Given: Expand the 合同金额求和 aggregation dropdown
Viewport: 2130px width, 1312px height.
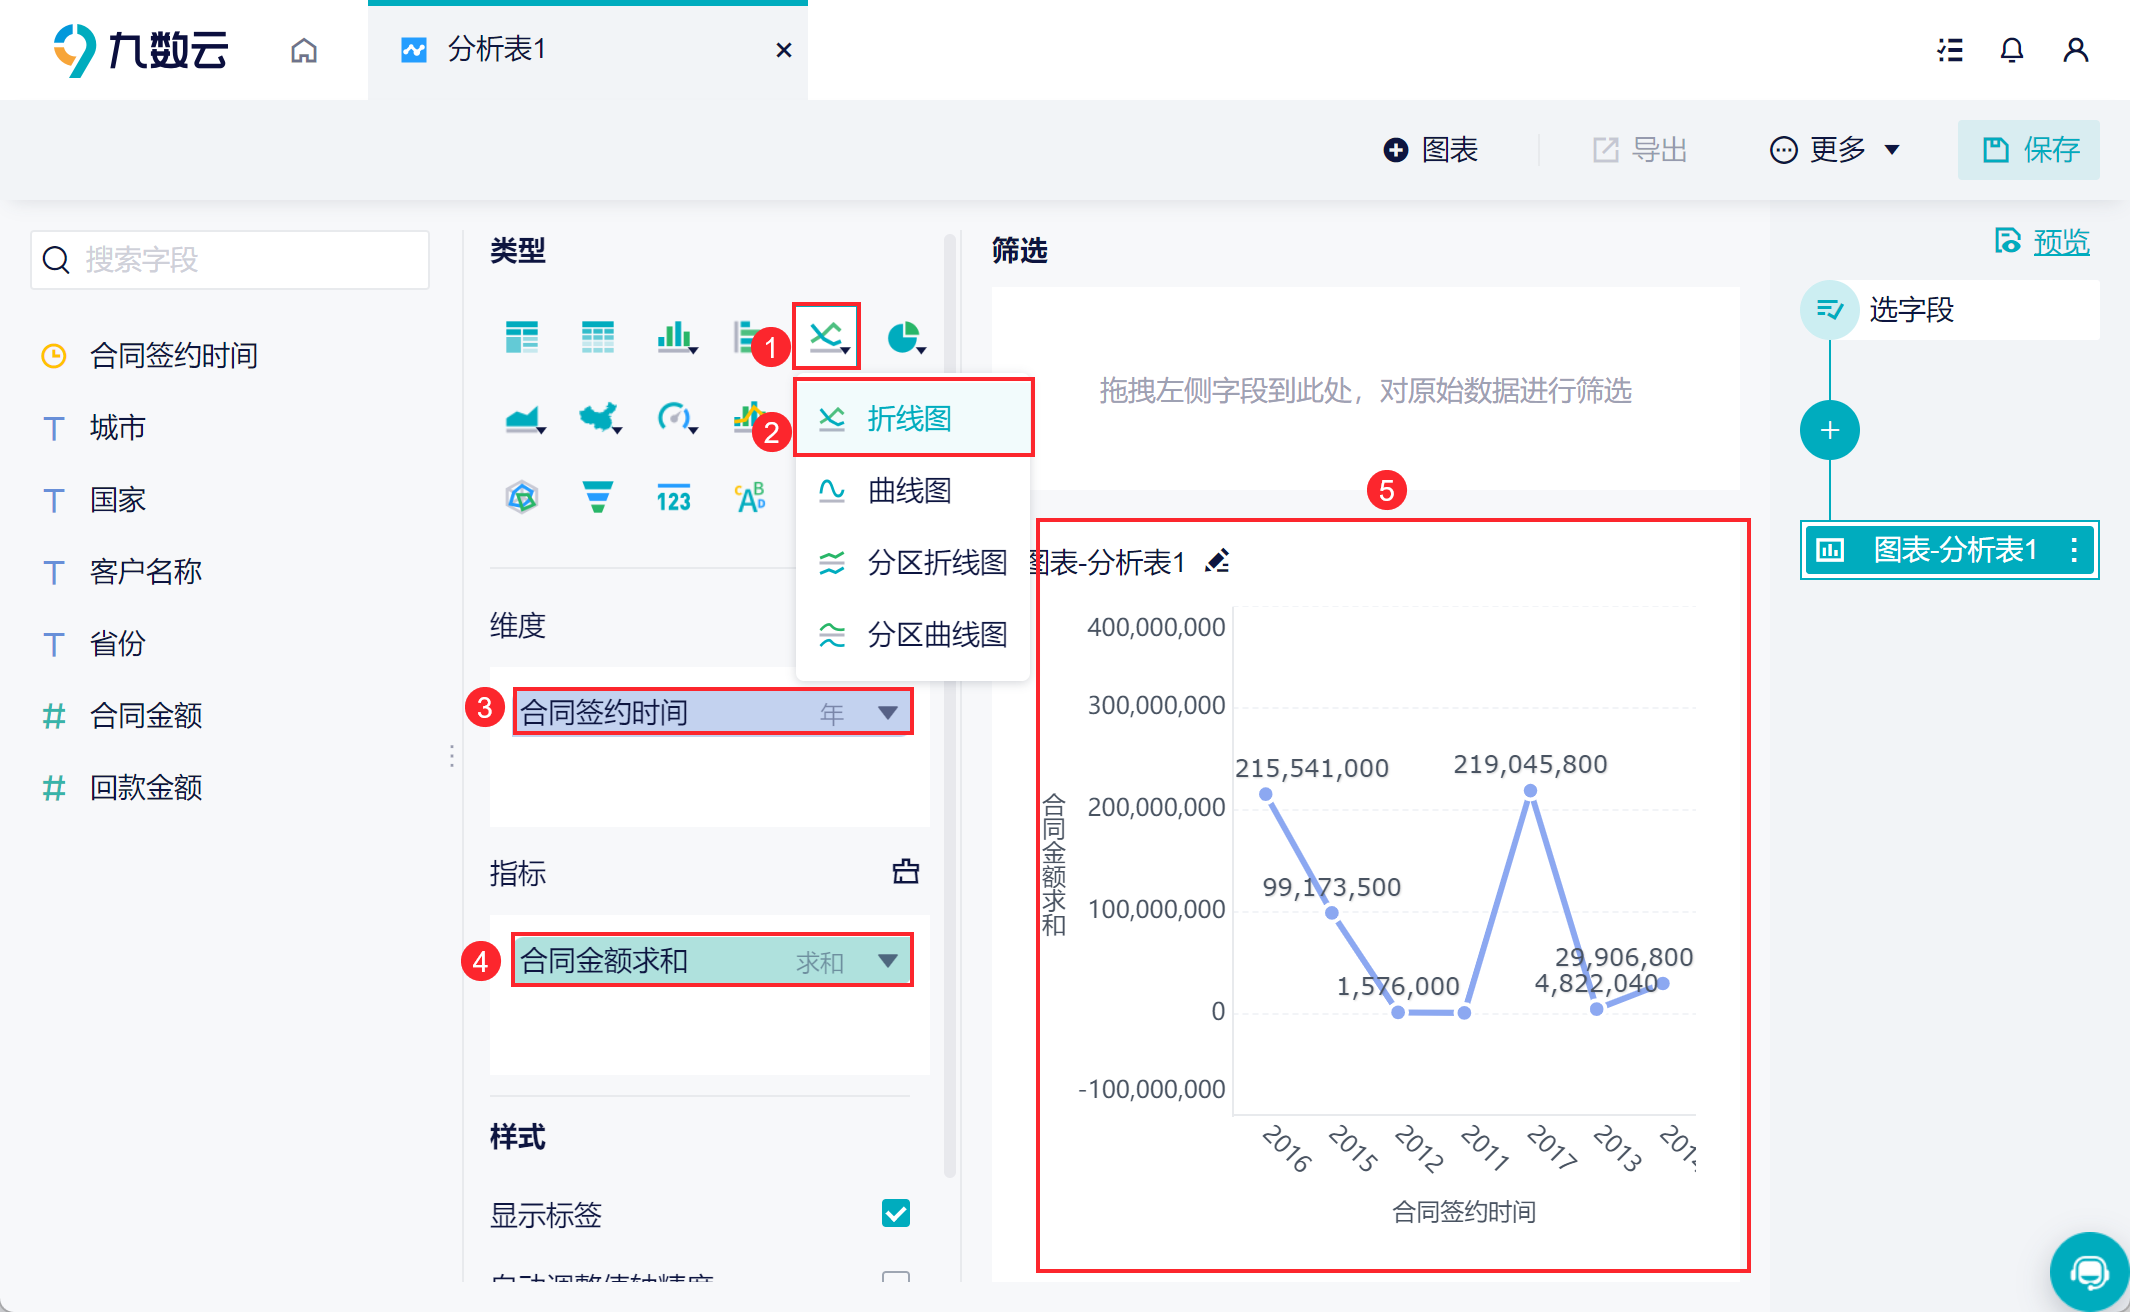Looking at the screenshot, I should 887,959.
